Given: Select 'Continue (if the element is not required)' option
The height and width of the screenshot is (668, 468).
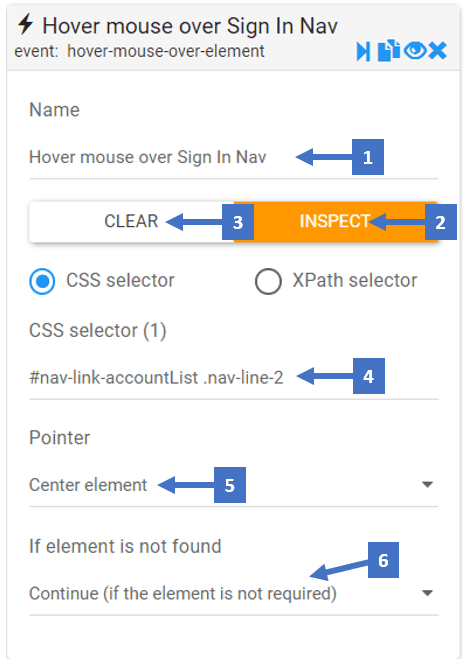Looking at the screenshot, I should coord(183,593).
